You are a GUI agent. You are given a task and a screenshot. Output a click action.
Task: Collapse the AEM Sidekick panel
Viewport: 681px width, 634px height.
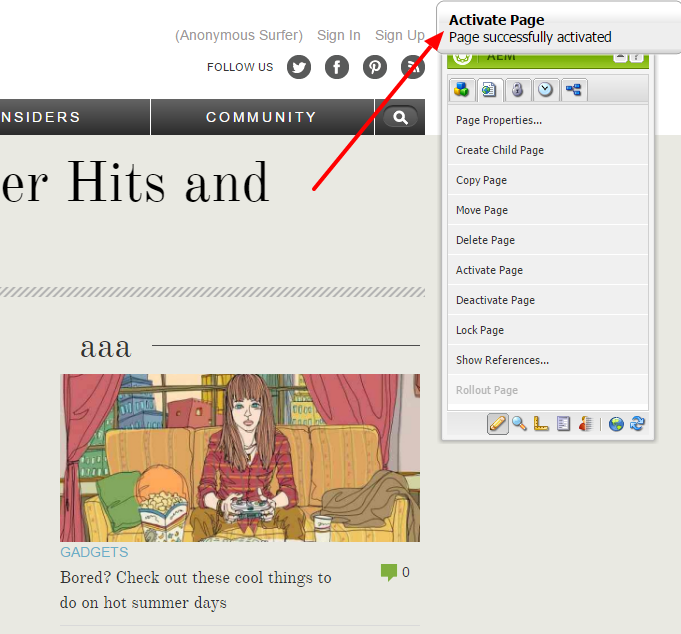pyautogui.click(x=621, y=57)
